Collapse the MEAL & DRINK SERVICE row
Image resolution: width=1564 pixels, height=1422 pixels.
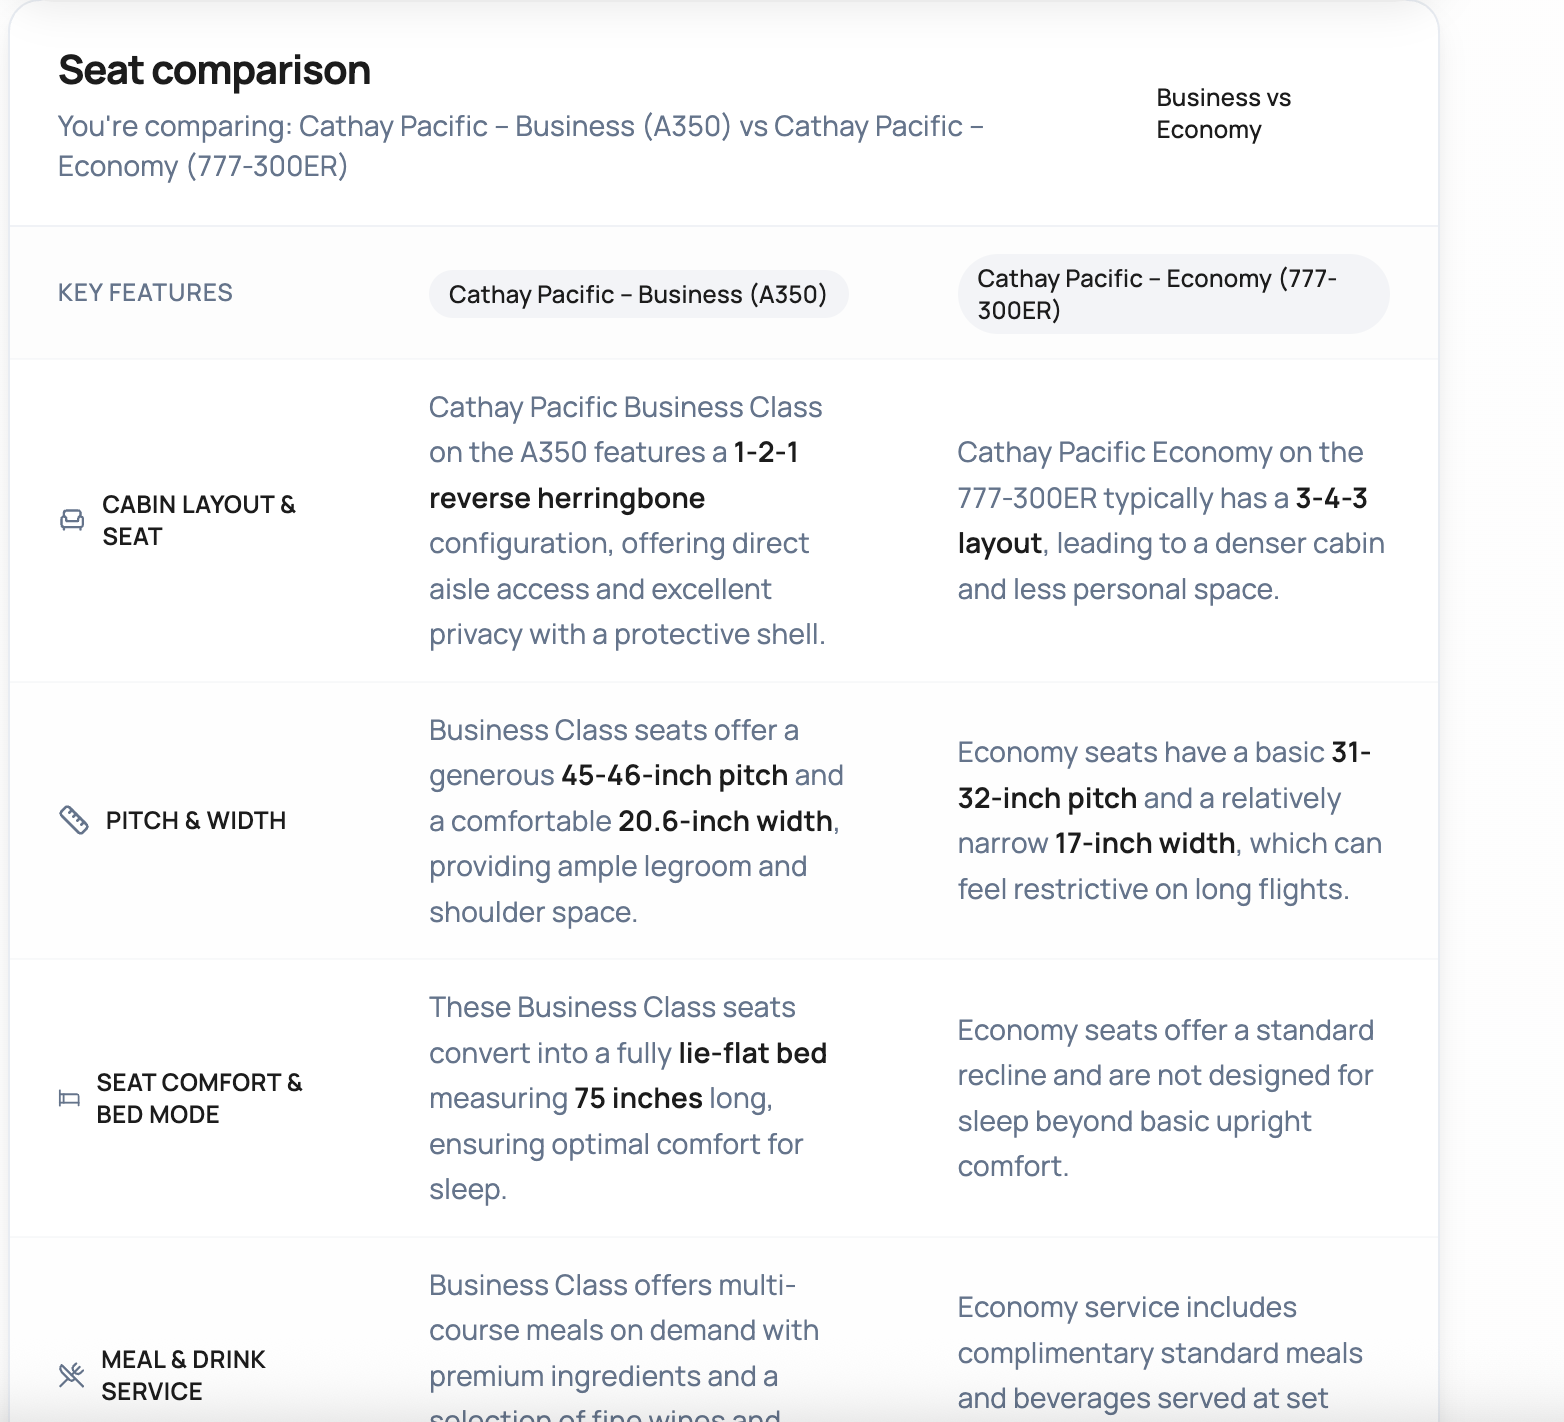click(x=183, y=1375)
